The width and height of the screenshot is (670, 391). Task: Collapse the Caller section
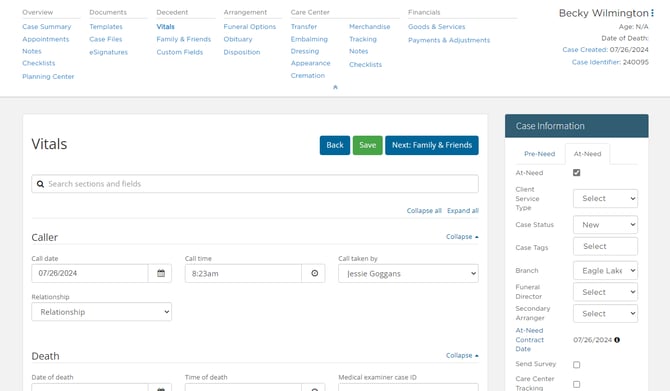click(462, 237)
